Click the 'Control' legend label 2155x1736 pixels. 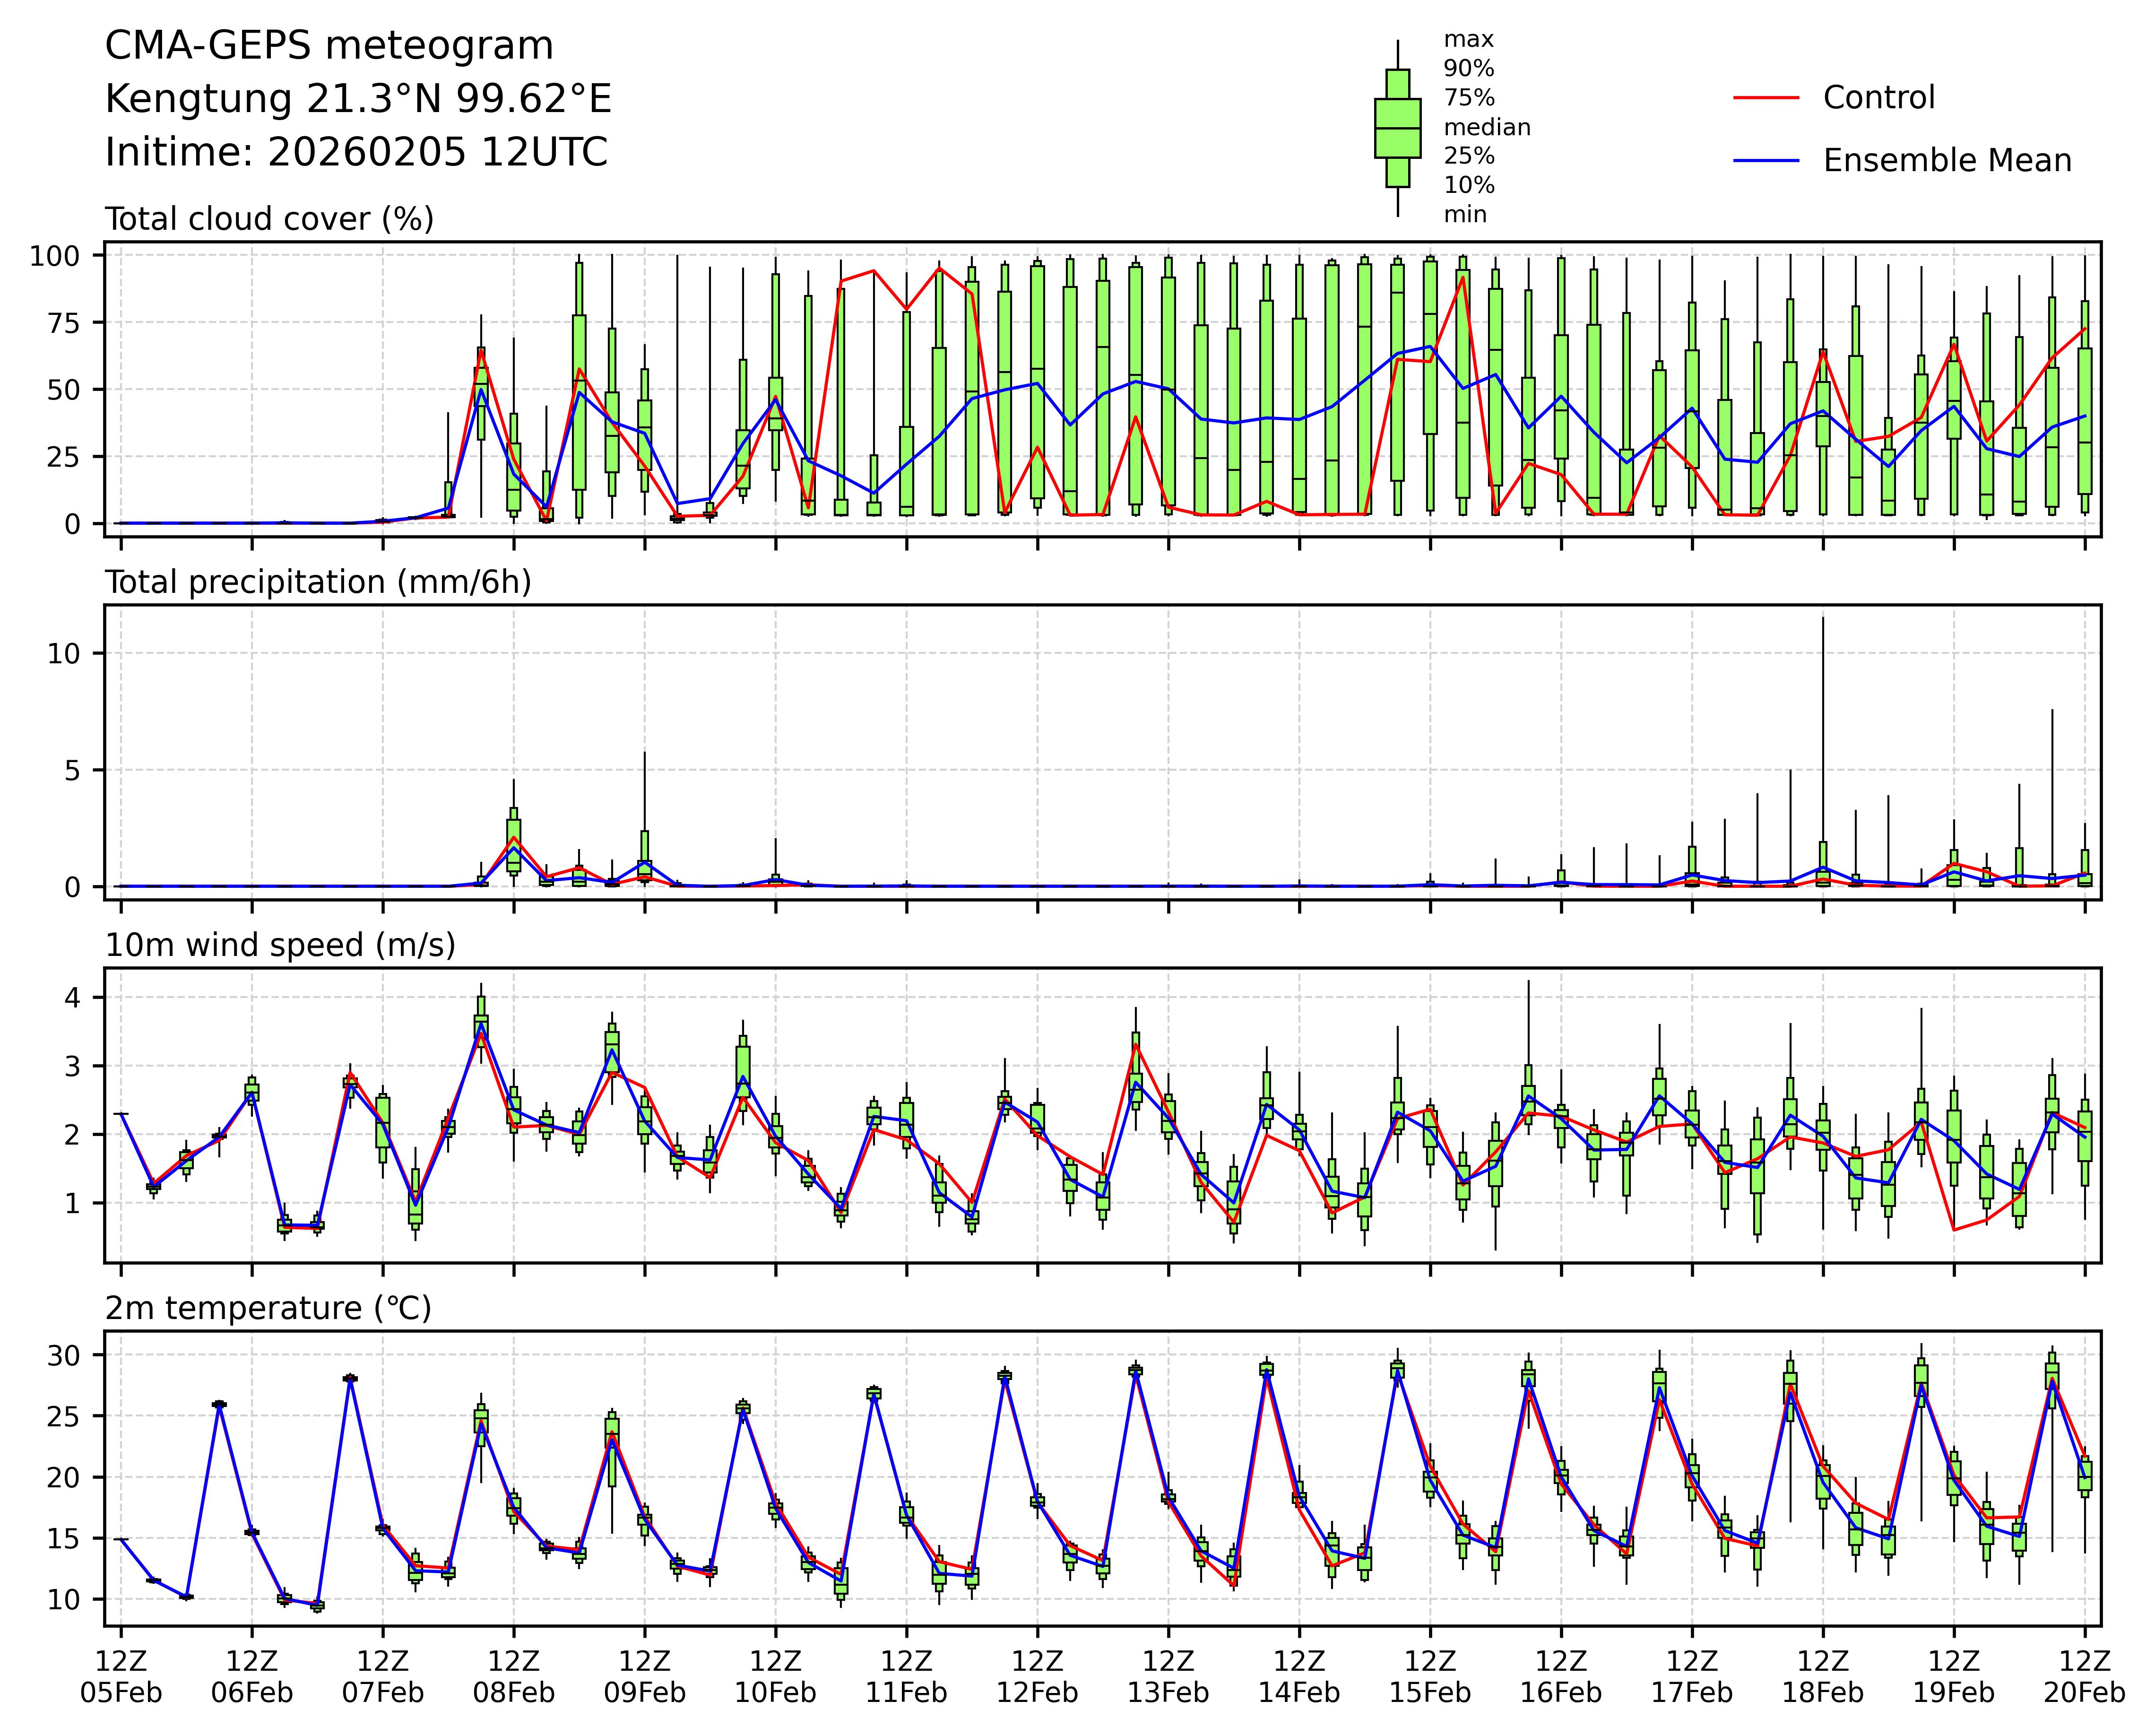1878,98
